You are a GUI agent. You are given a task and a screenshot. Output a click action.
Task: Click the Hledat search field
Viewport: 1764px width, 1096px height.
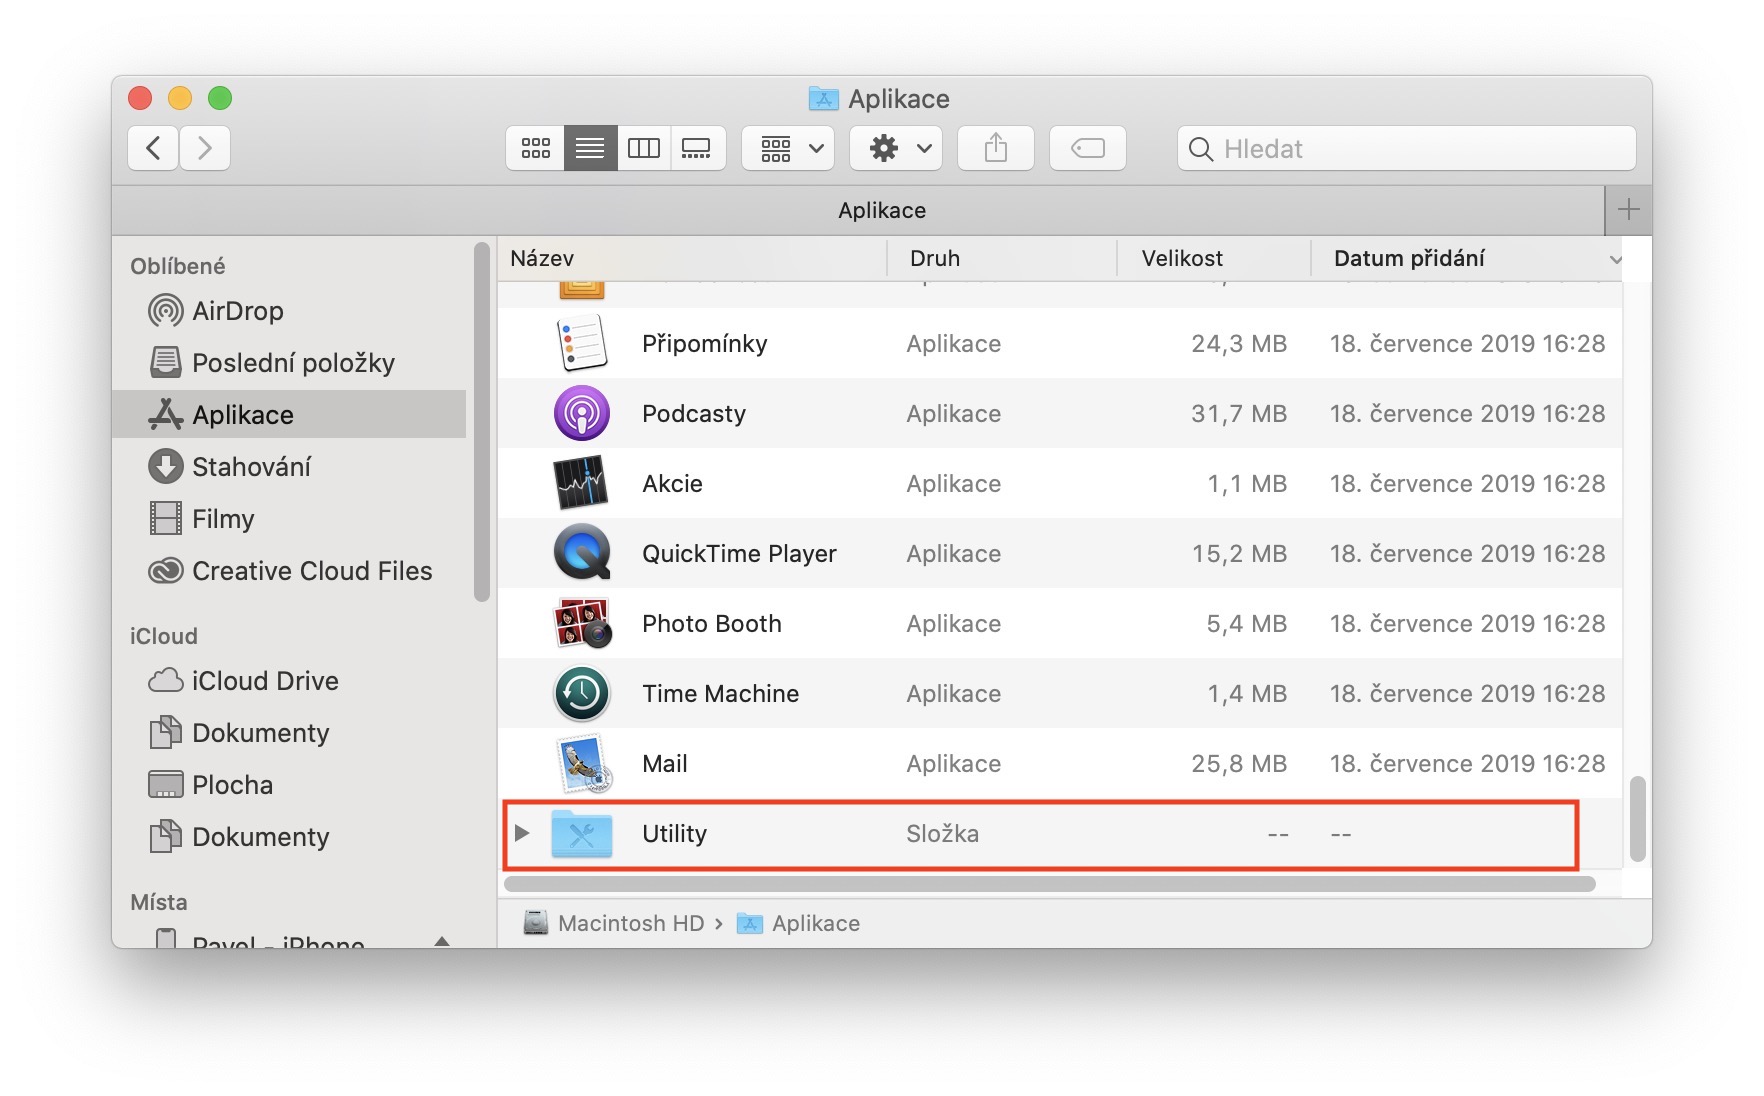[x=1420, y=149]
